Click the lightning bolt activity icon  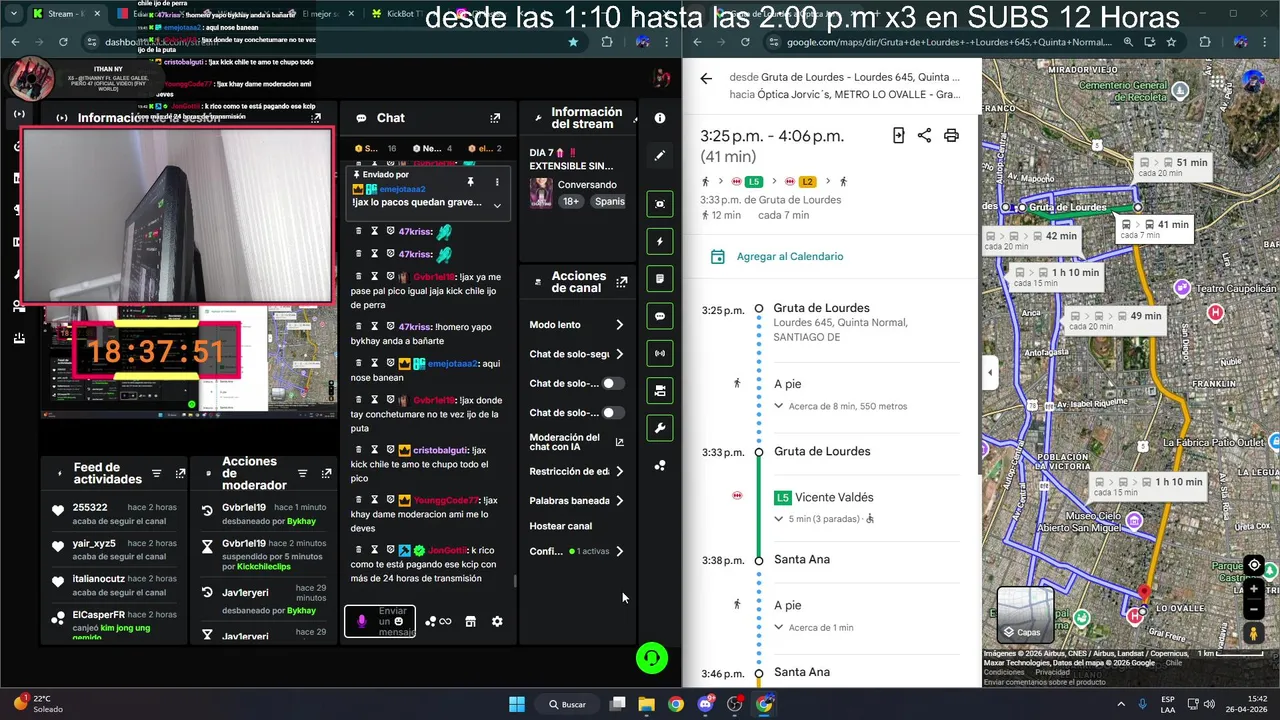(660, 241)
